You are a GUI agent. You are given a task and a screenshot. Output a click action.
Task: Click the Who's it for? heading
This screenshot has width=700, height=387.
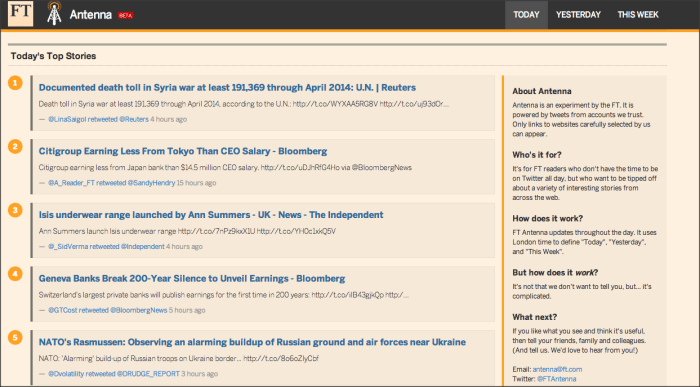coord(537,155)
